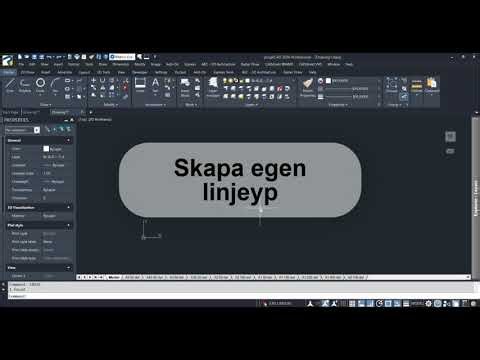Open the application logo menu button
Image resolution: width=480 pixels, height=360 pixels.
[7, 60]
